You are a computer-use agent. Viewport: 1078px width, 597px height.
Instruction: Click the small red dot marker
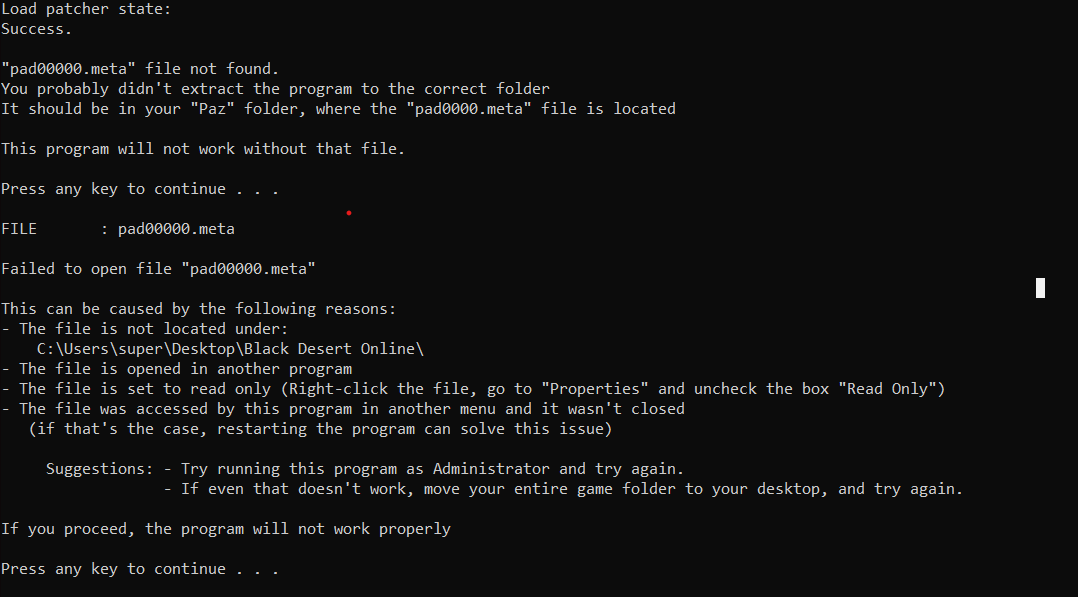coord(348,212)
